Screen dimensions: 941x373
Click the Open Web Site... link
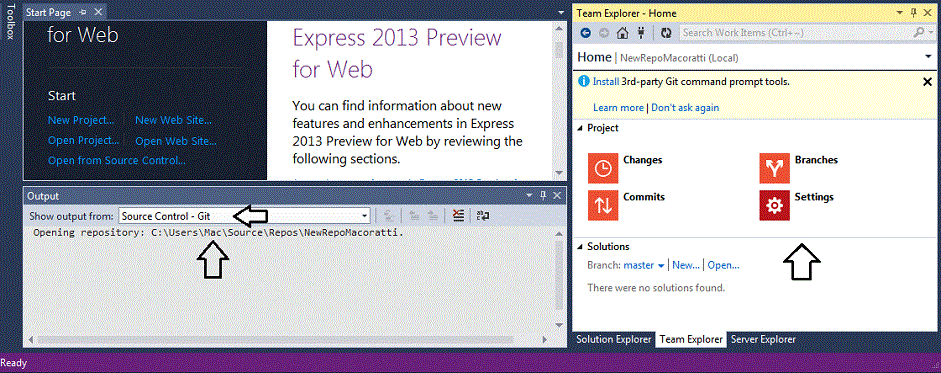click(x=176, y=142)
